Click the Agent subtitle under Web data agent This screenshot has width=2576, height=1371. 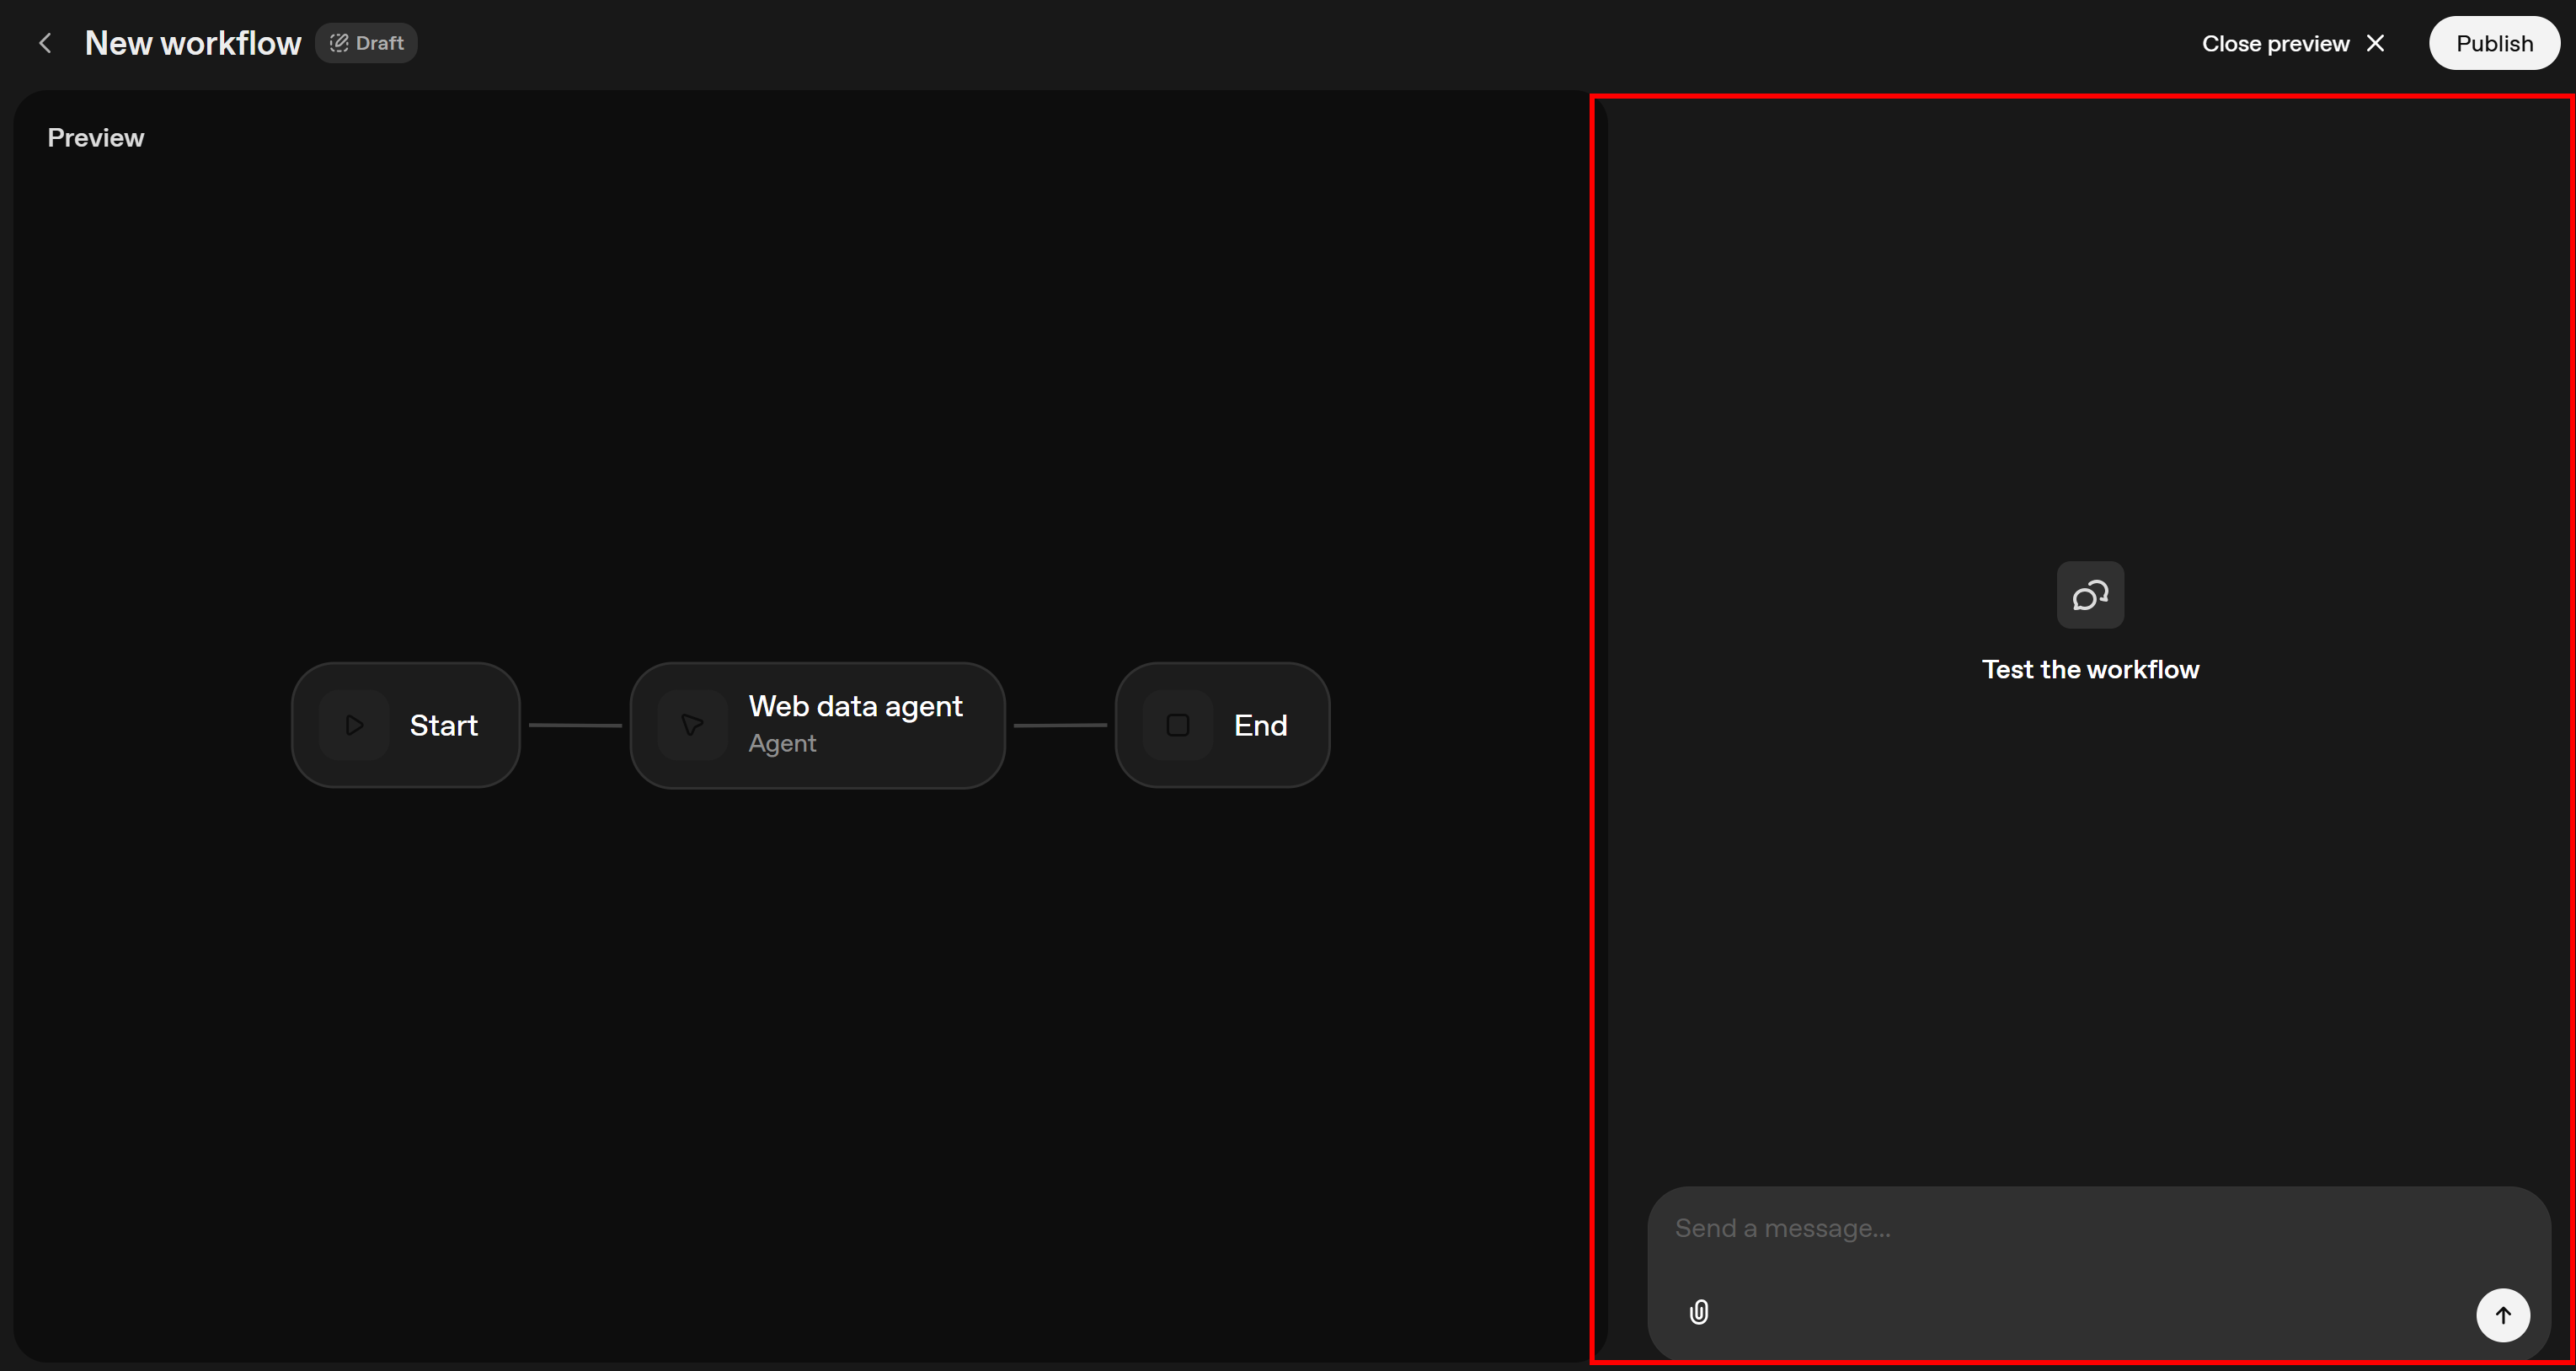coord(783,744)
